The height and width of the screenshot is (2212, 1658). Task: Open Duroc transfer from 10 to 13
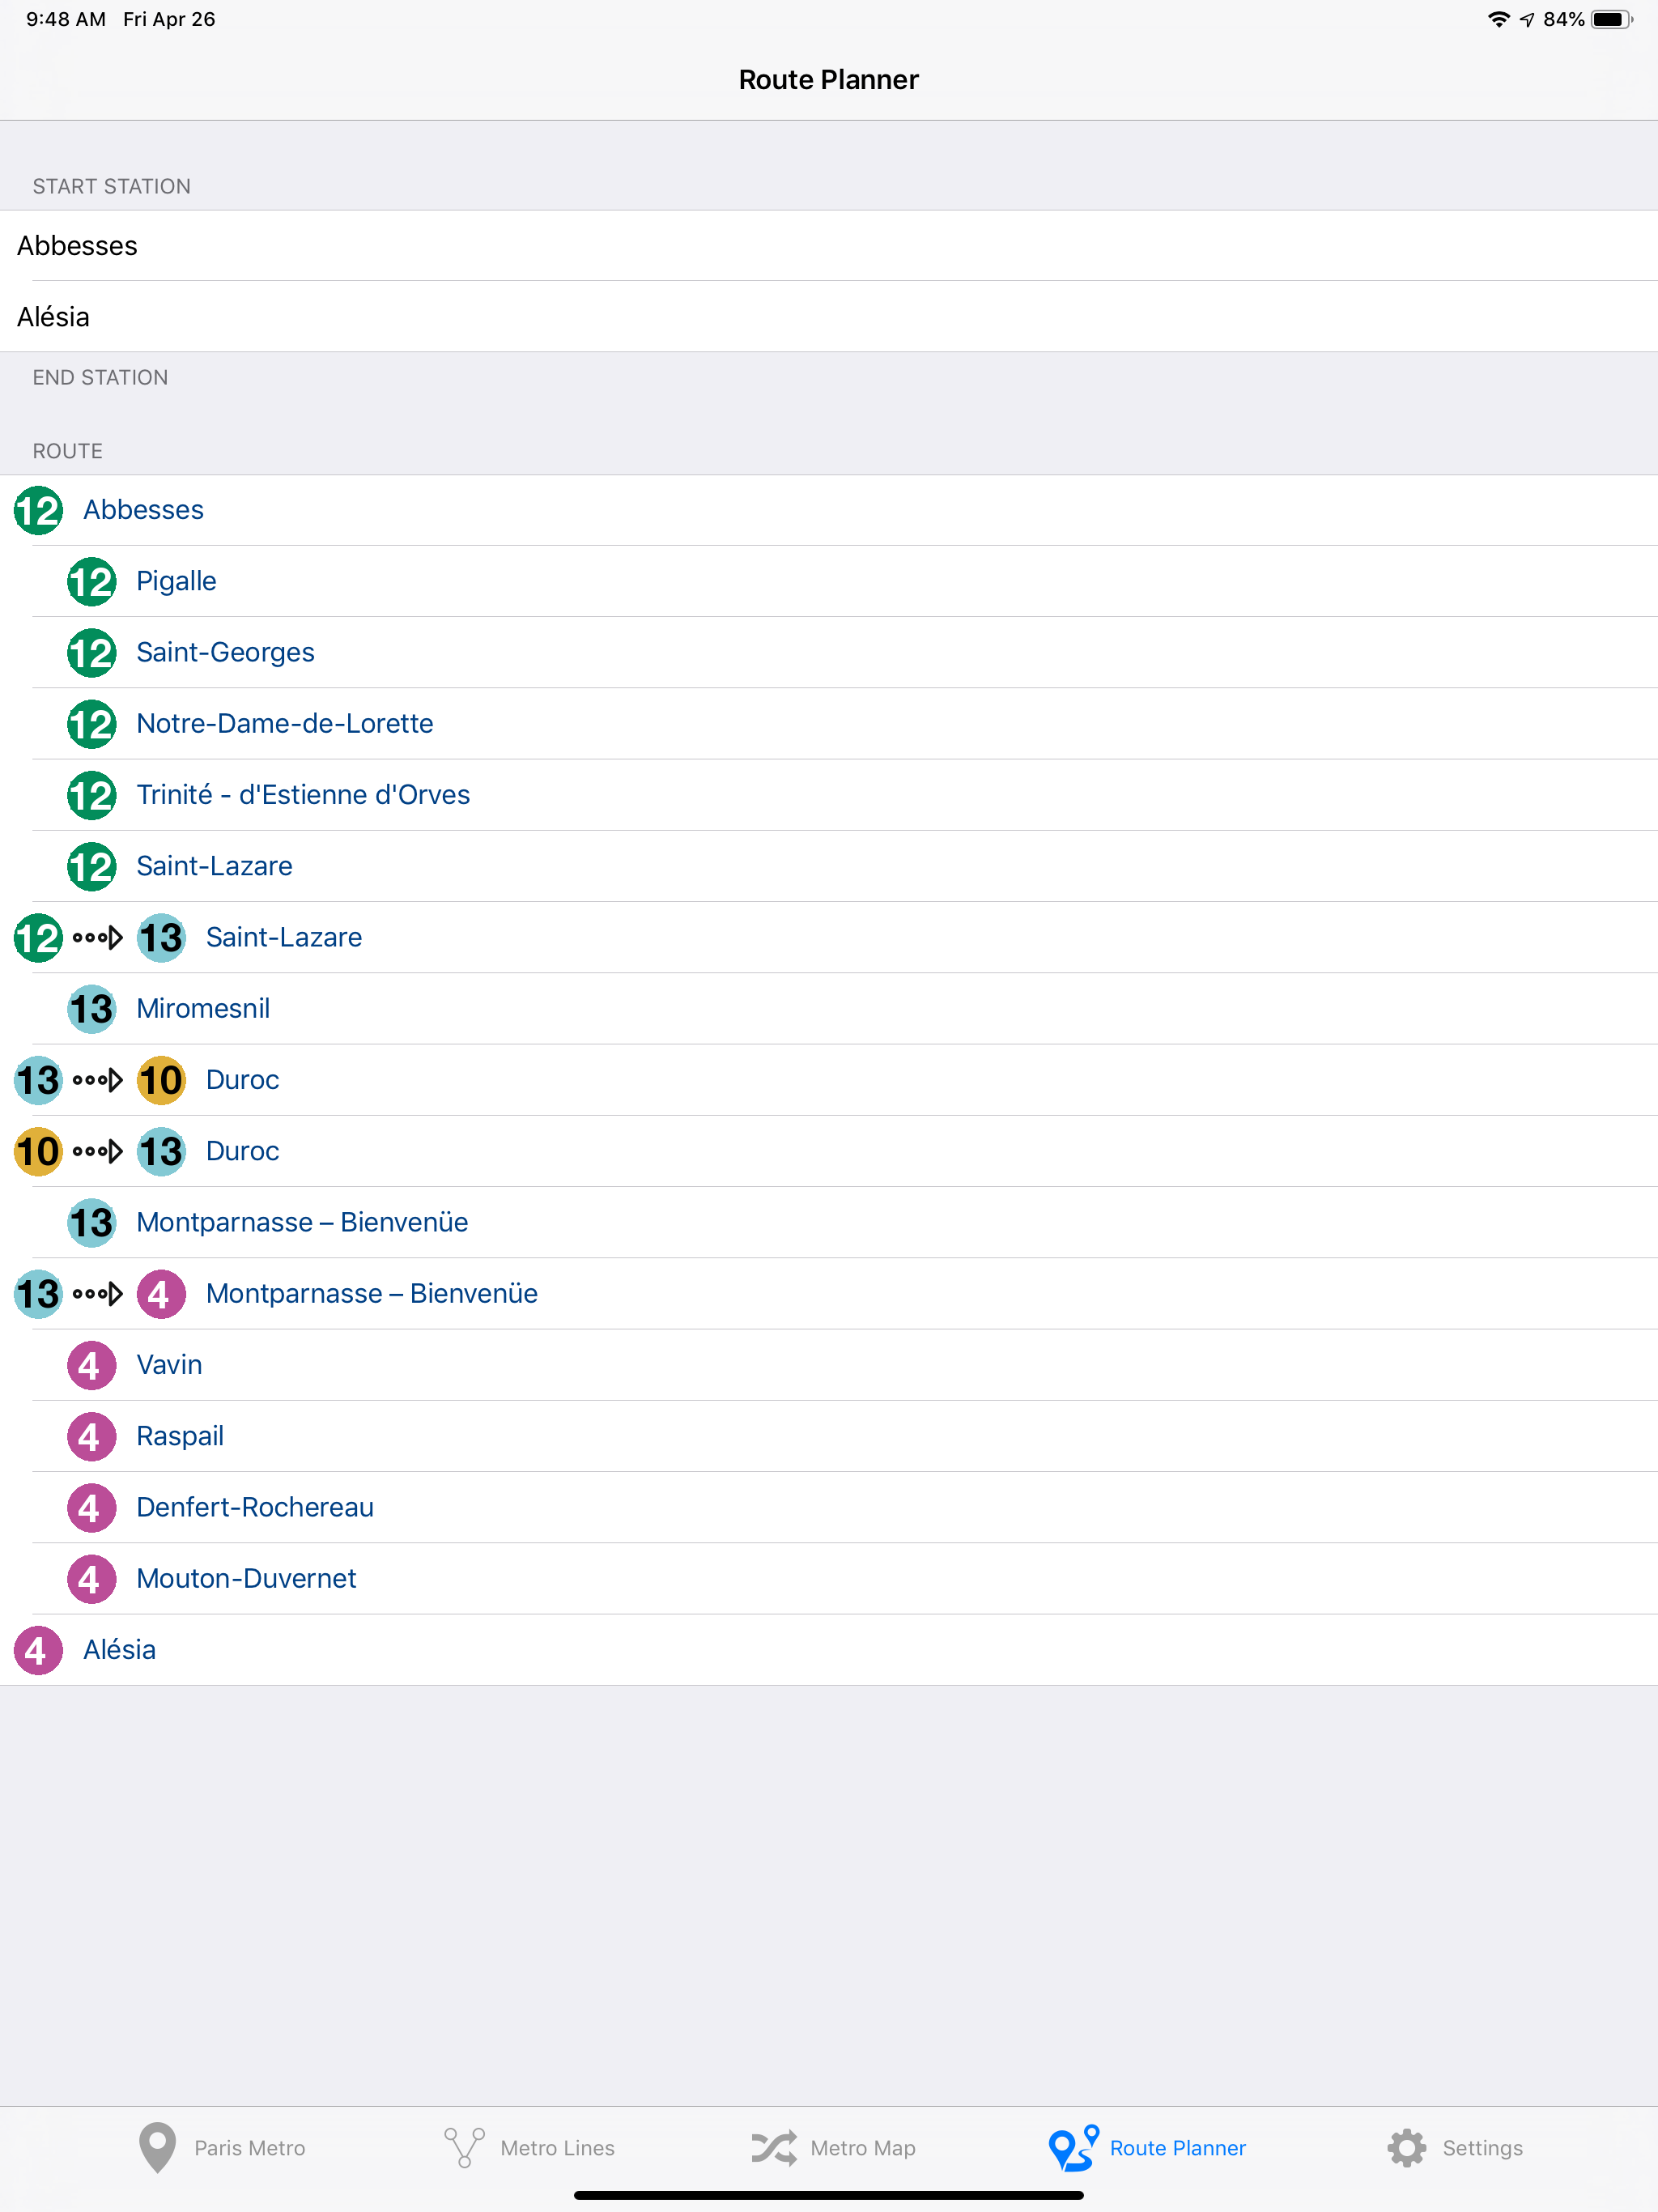coord(829,1151)
